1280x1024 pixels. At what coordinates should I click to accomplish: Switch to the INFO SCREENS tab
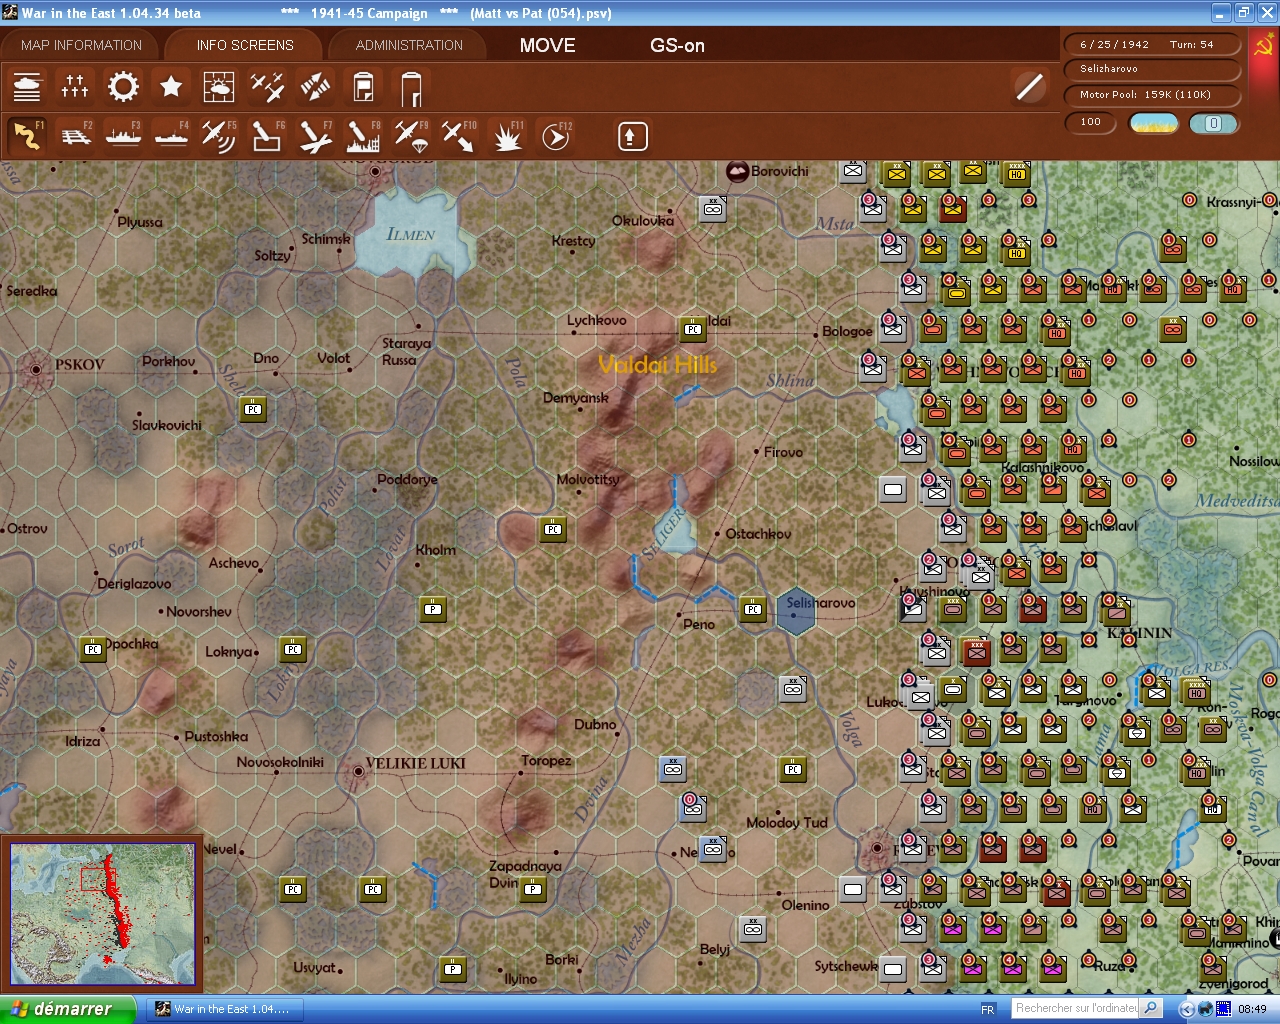[245, 45]
